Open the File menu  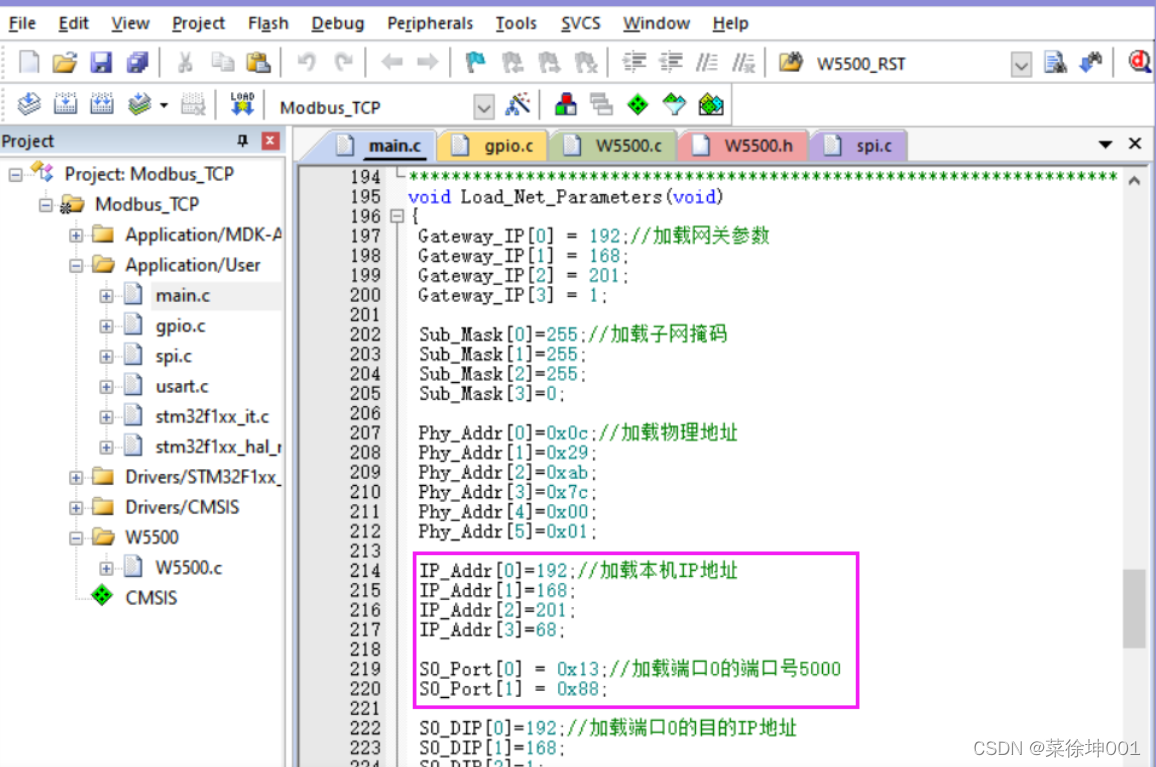pos(22,24)
